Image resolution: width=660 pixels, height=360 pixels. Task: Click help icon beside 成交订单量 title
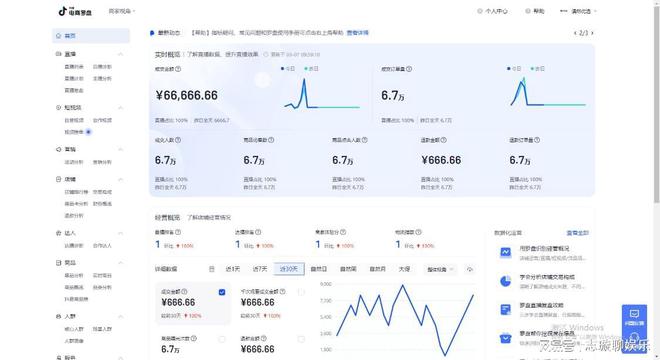[x=409, y=69]
